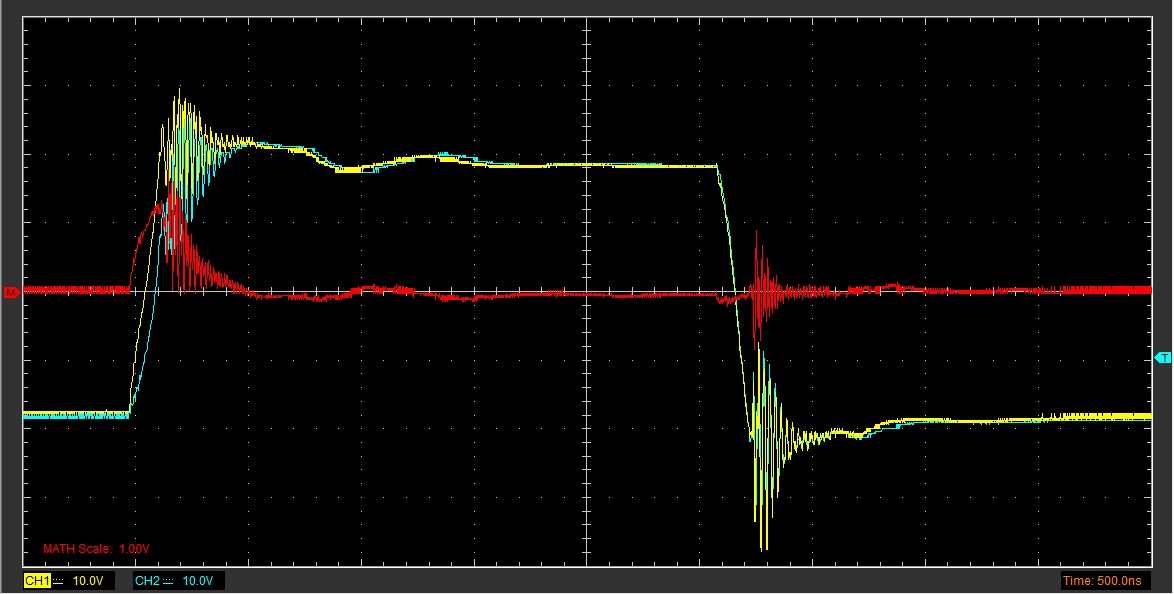Click where the rising edge begins
The height and width of the screenshot is (594, 1174).
pyautogui.click(x=130, y=412)
